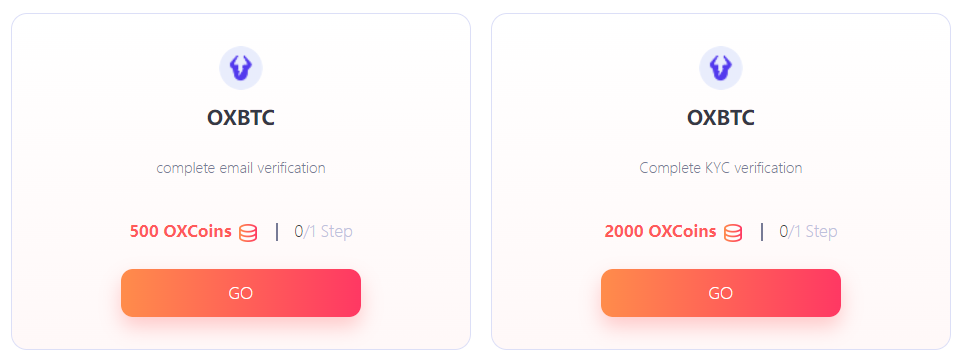Viewport: 961px width, 360px height.
Task: Click the word 'Step' in the email card
Action: click(x=335, y=232)
